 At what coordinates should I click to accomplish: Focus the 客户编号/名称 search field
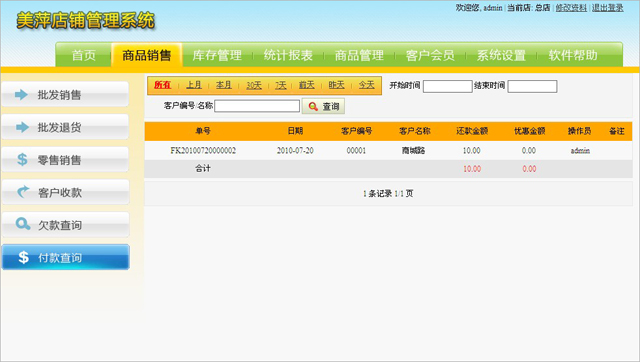click(257, 106)
